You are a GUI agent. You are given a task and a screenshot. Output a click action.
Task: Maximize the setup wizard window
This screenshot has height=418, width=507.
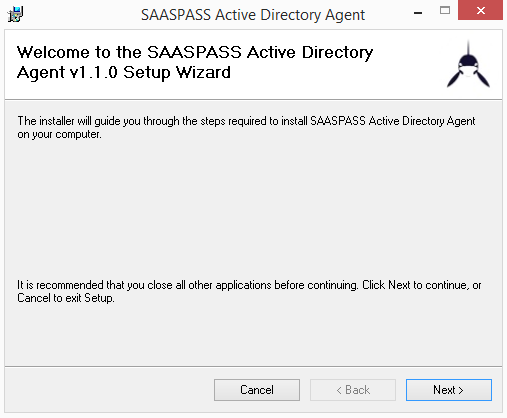(445, 11)
